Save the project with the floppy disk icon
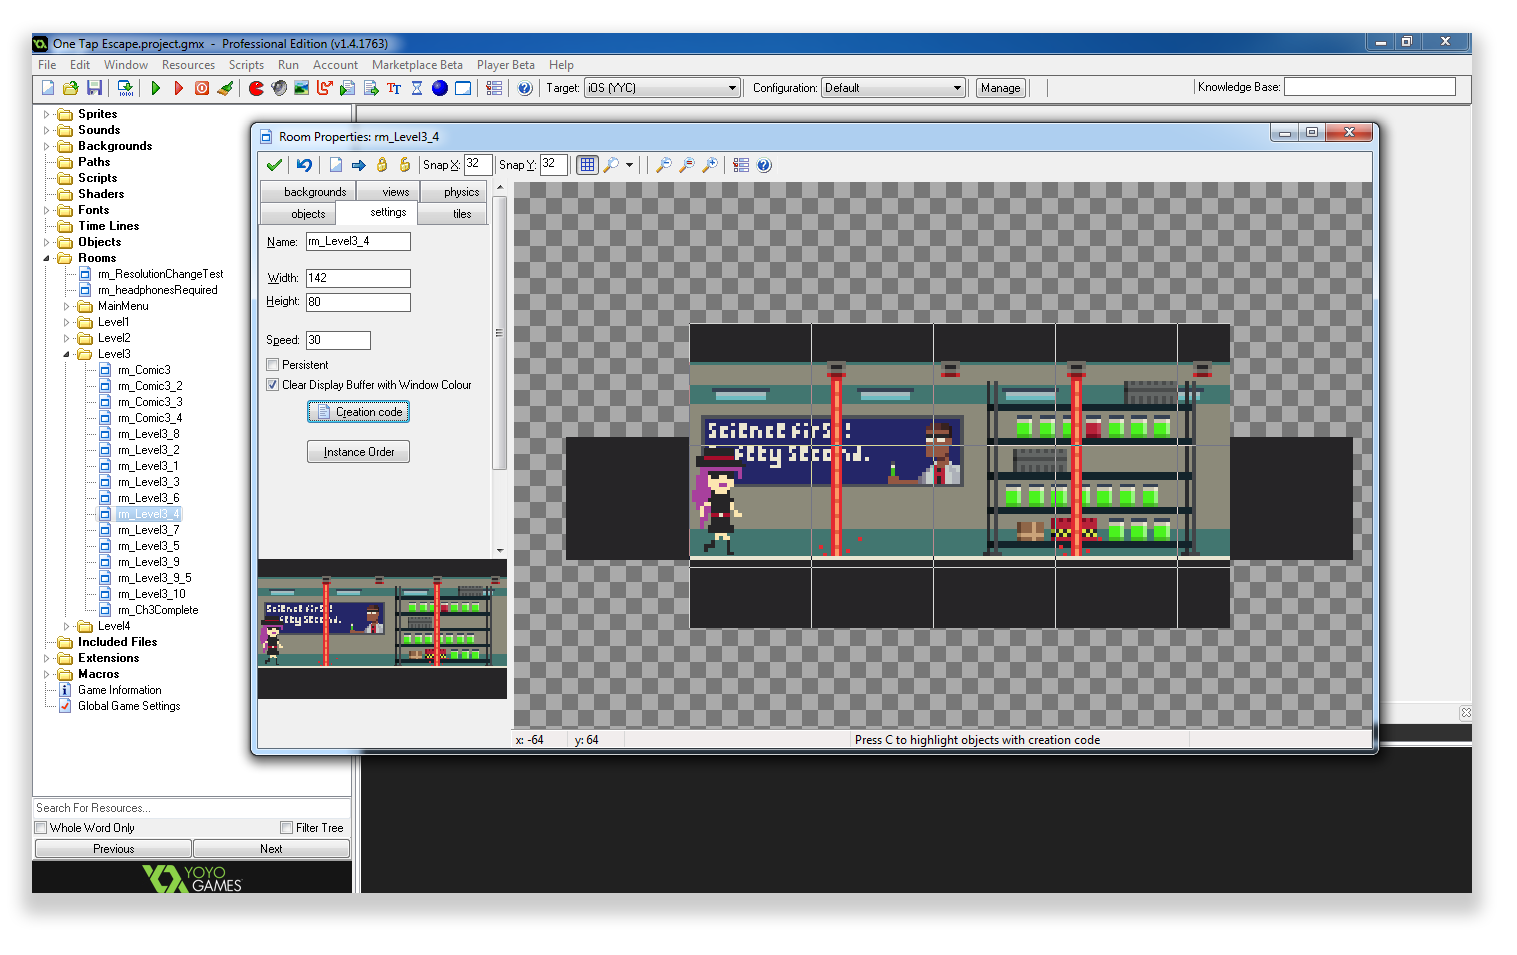This screenshot has height=955, width=1517. 94,88
